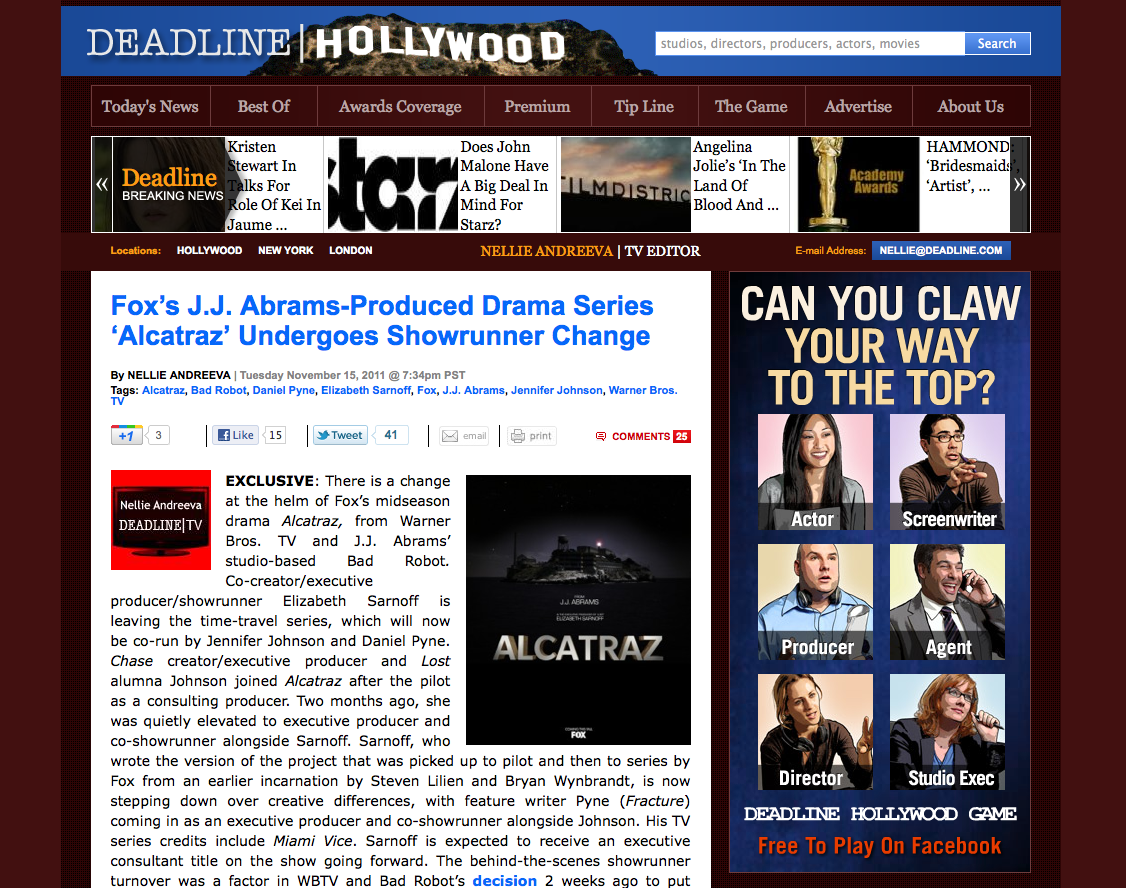1126x888 pixels.
Task: Open Today's News navigation item
Action: click(150, 106)
